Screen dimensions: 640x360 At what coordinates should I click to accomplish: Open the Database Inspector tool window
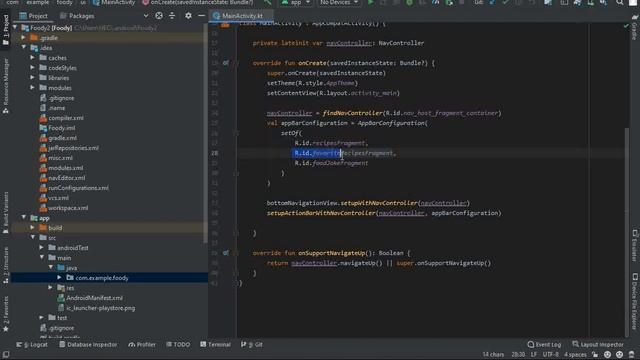pos(88,344)
